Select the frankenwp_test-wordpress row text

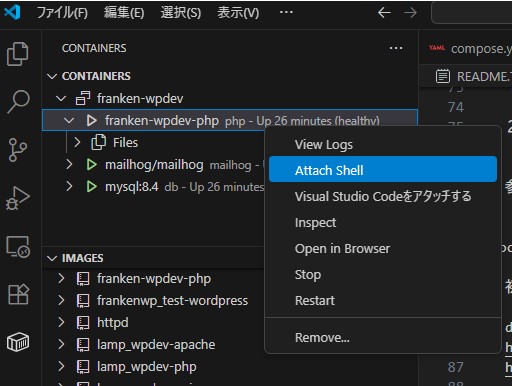pyautogui.click(x=172, y=300)
